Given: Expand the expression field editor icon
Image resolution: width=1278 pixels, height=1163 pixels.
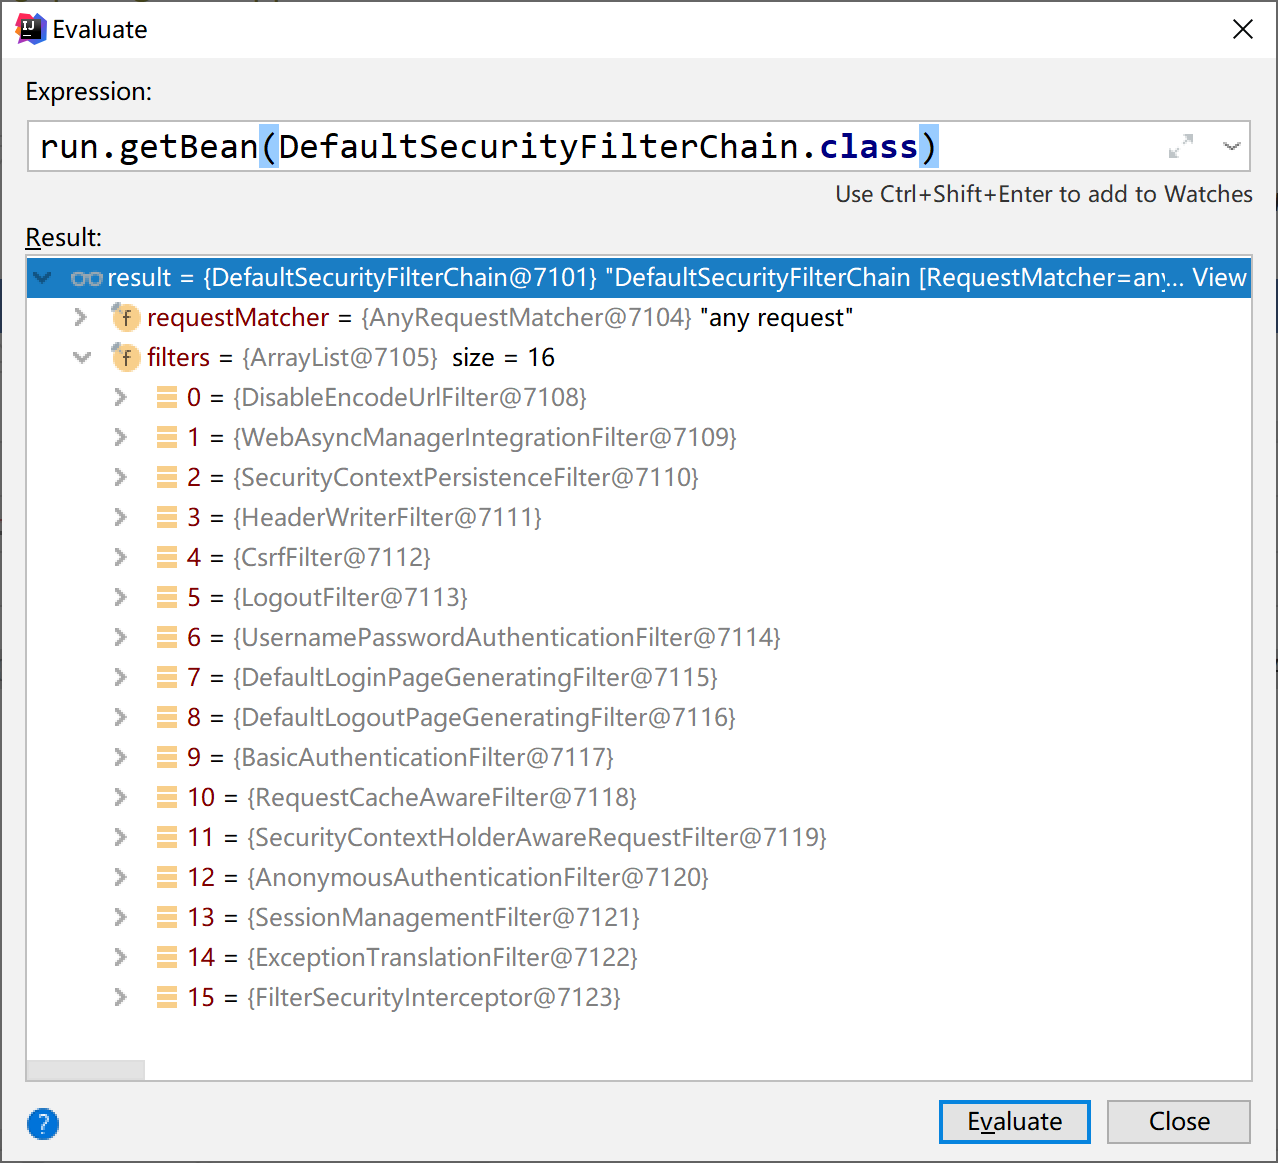Looking at the screenshot, I should 1181,146.
